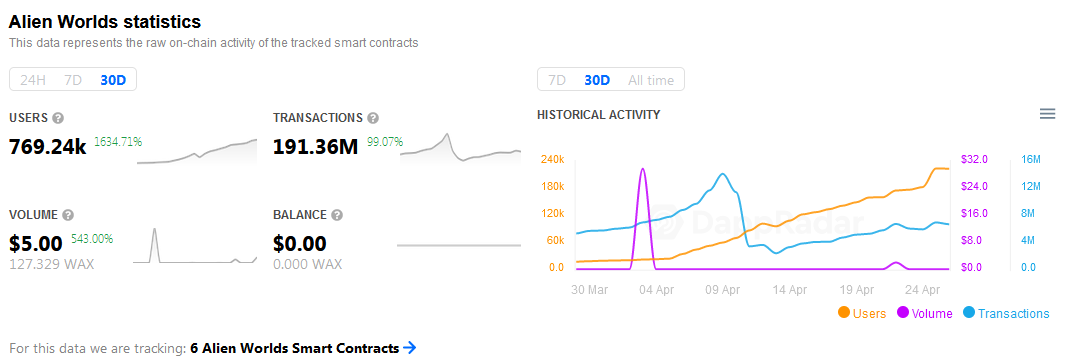Select the 7D statistics period
1067x363 pixels.
pos(73,80)
